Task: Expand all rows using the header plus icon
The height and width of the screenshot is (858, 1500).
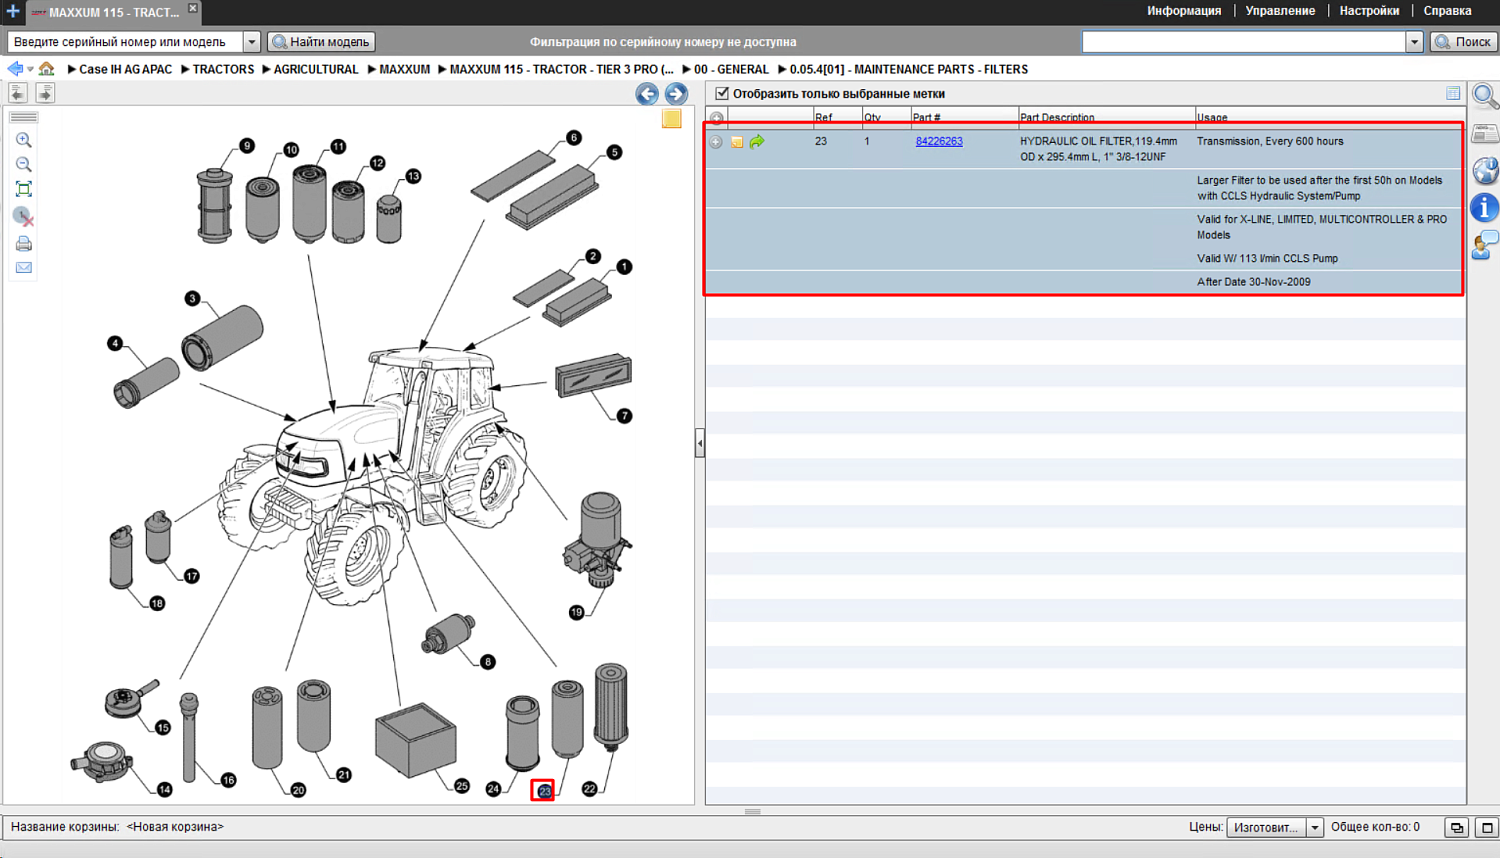Action: click(716, 118)
